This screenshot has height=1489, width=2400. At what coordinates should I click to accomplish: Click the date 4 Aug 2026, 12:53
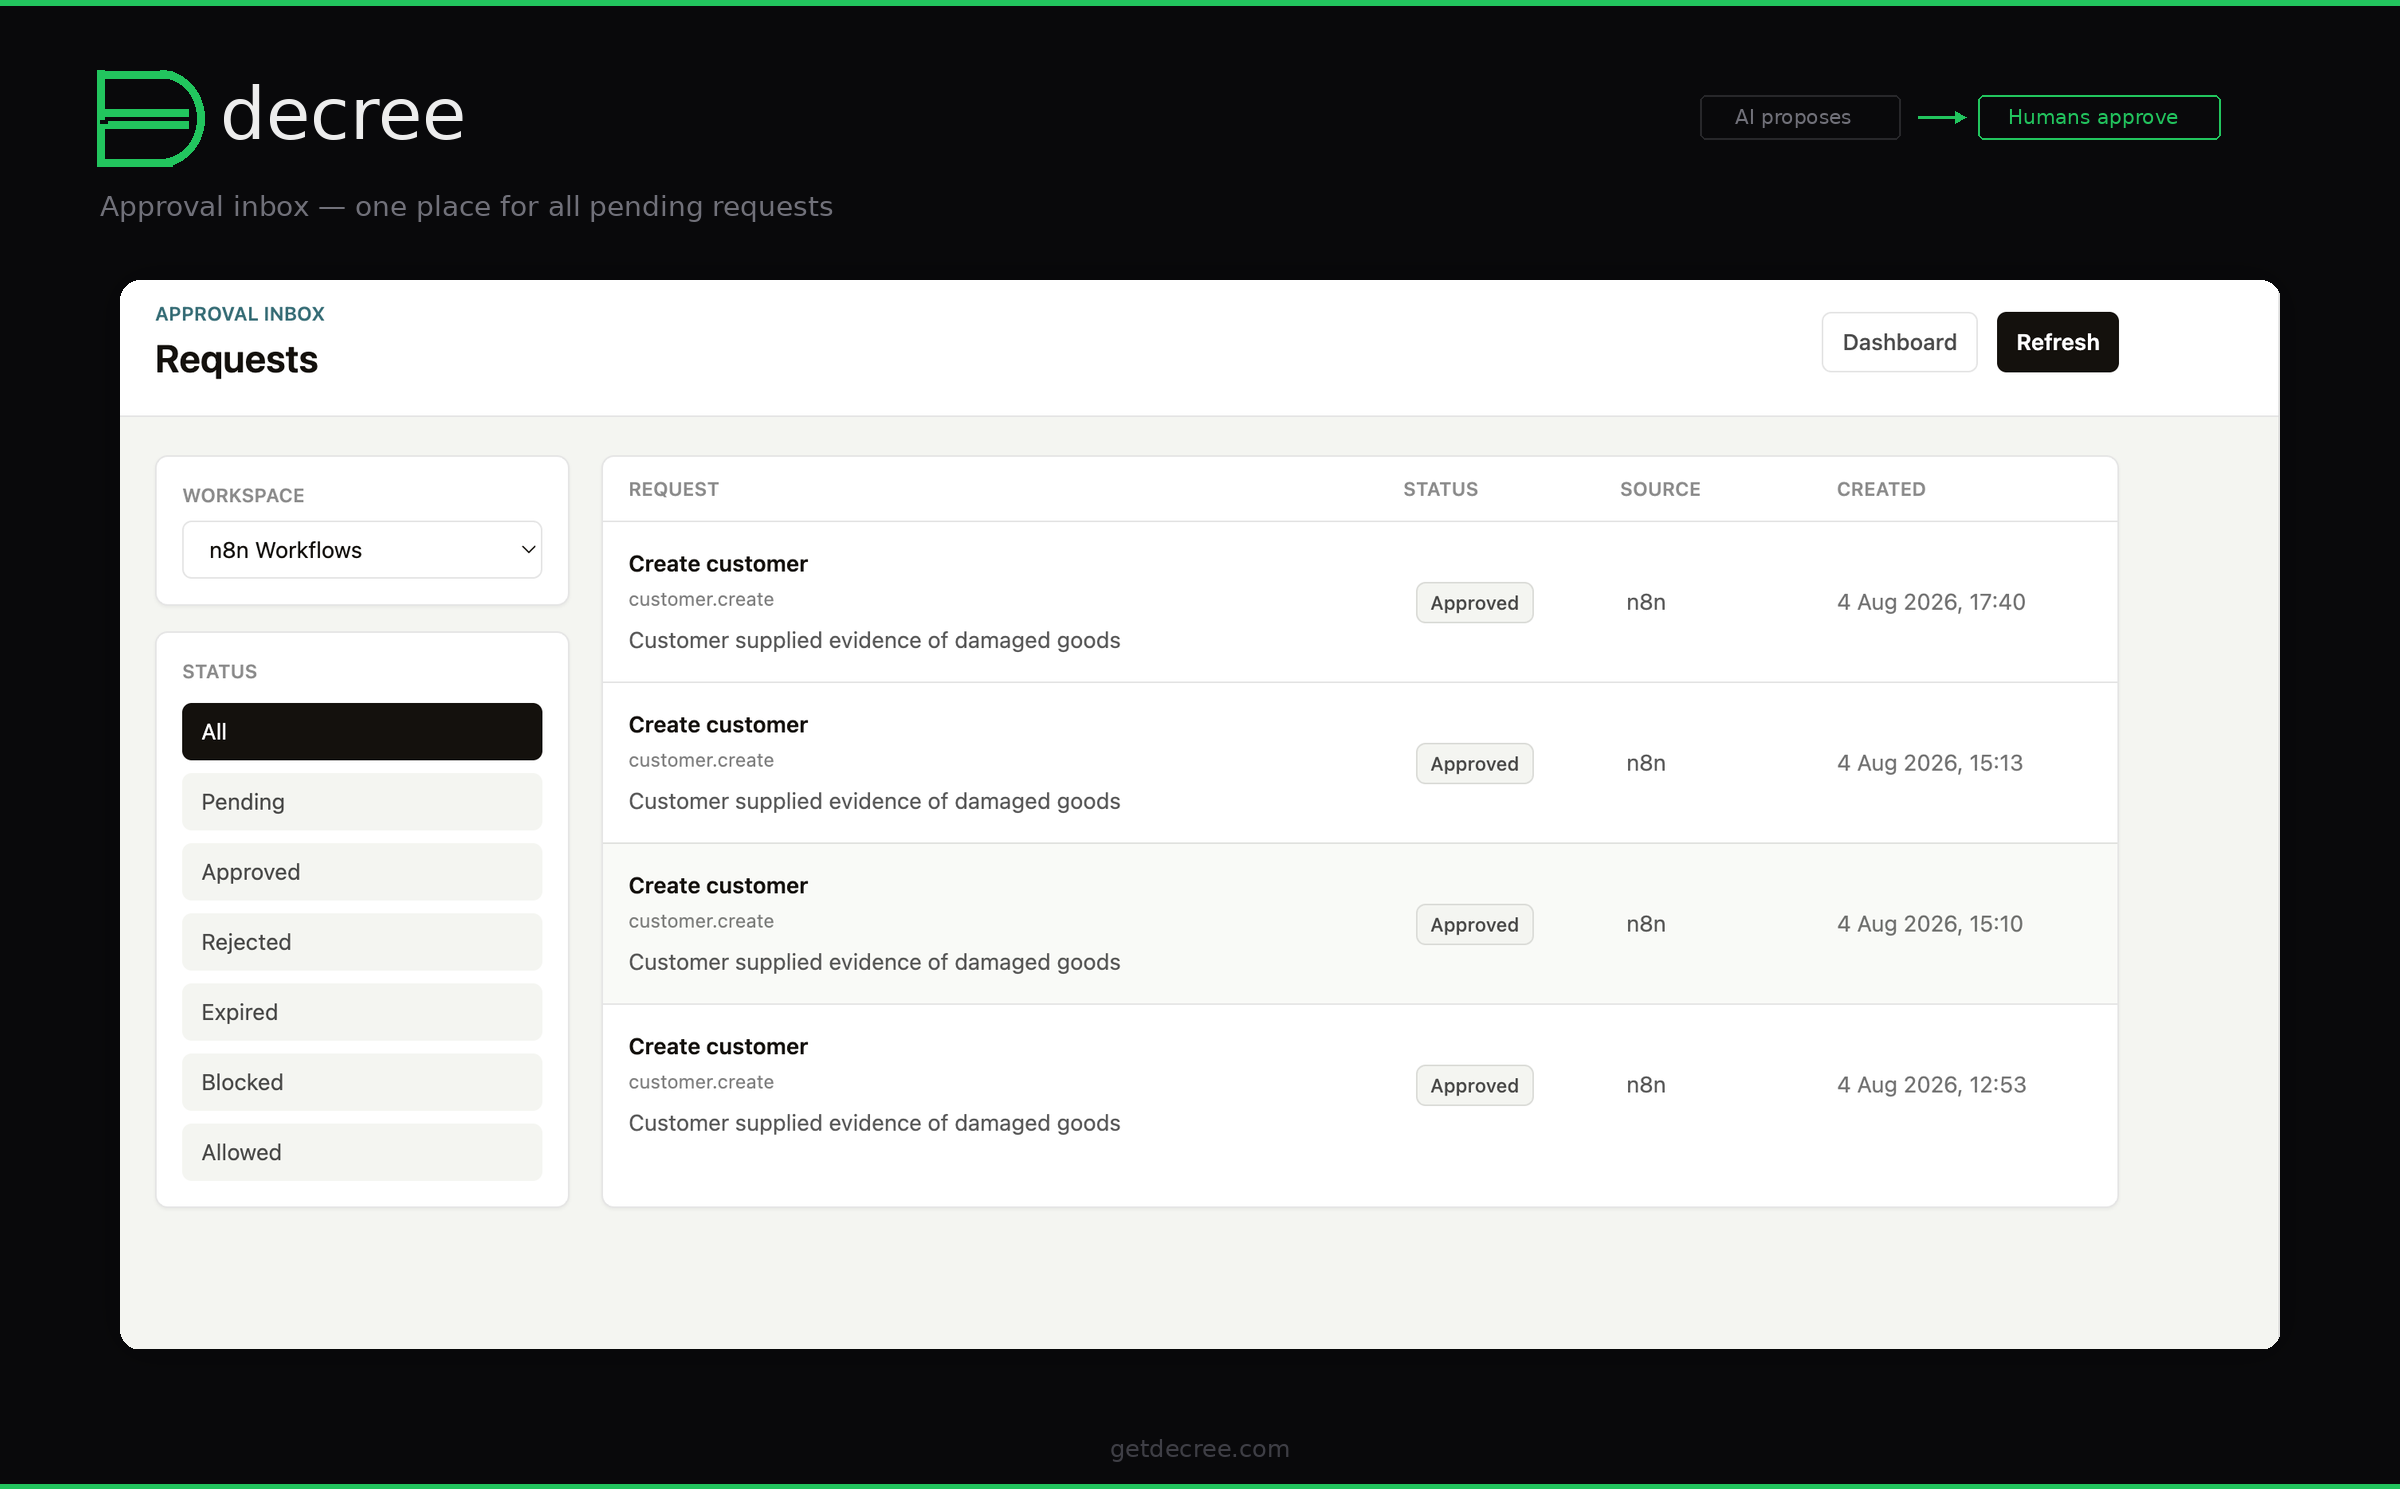pos(1931,1085)
